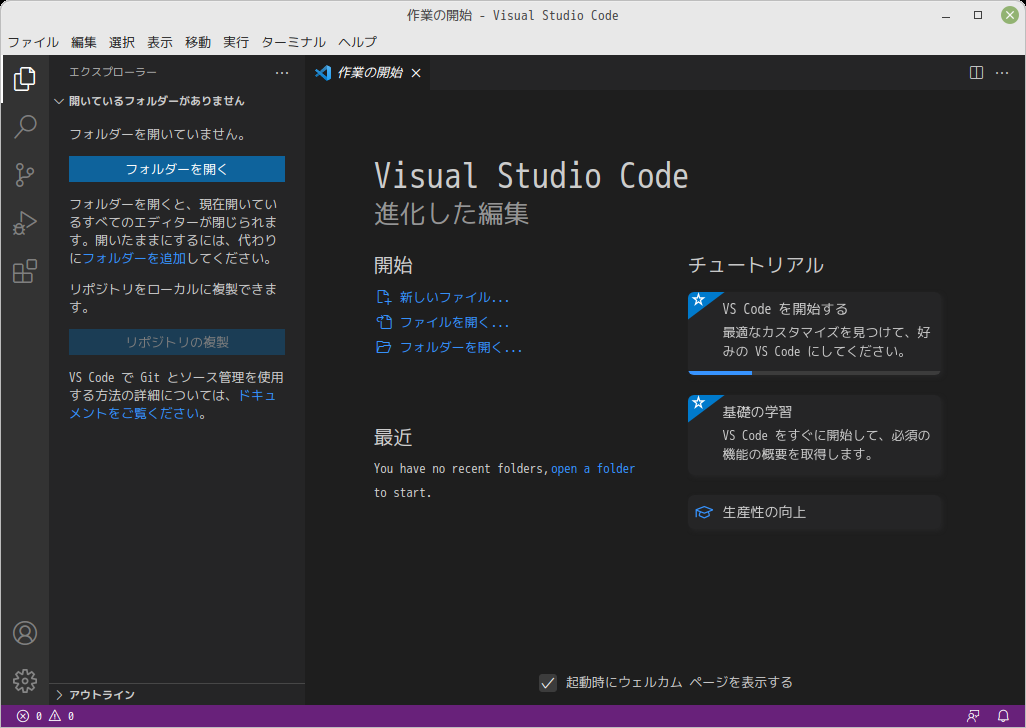
Task: Open the 表示 menu
Action: [160, 43]
